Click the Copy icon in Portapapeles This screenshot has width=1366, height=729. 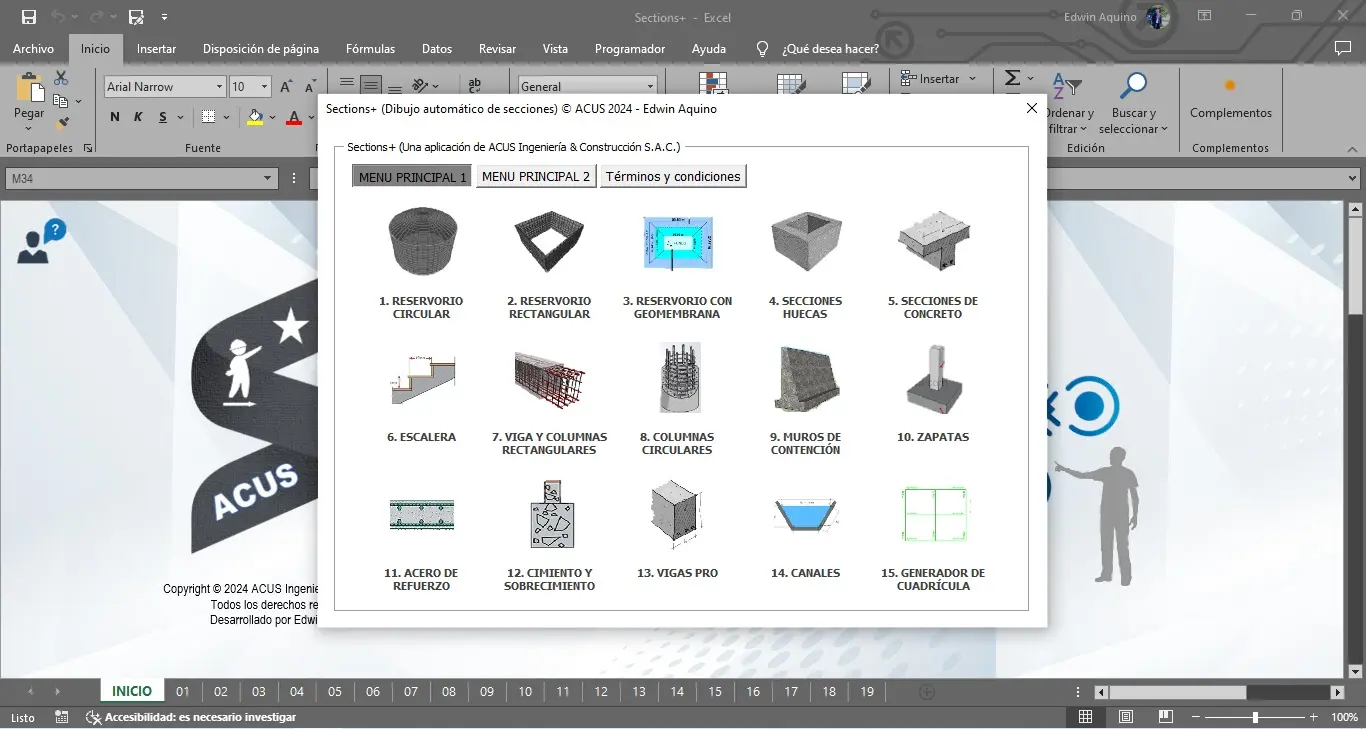[60, 101]
